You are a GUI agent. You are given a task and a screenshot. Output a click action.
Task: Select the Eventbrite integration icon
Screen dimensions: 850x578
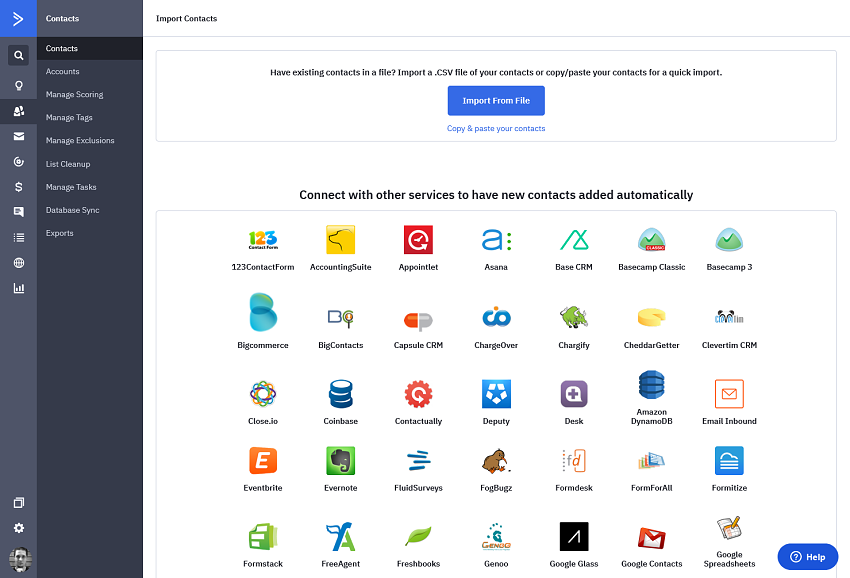pos(263,461)
